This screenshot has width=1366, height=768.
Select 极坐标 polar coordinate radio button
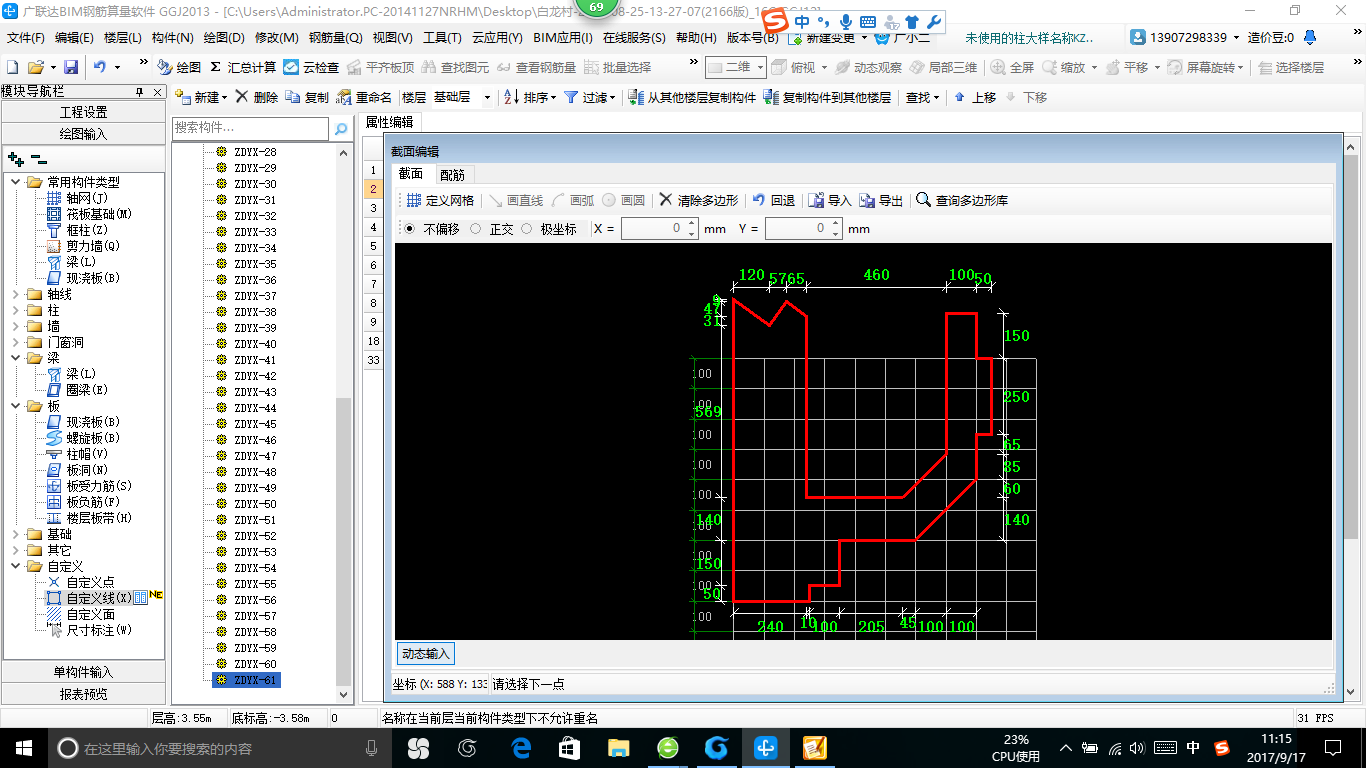(x=527, y=229)
